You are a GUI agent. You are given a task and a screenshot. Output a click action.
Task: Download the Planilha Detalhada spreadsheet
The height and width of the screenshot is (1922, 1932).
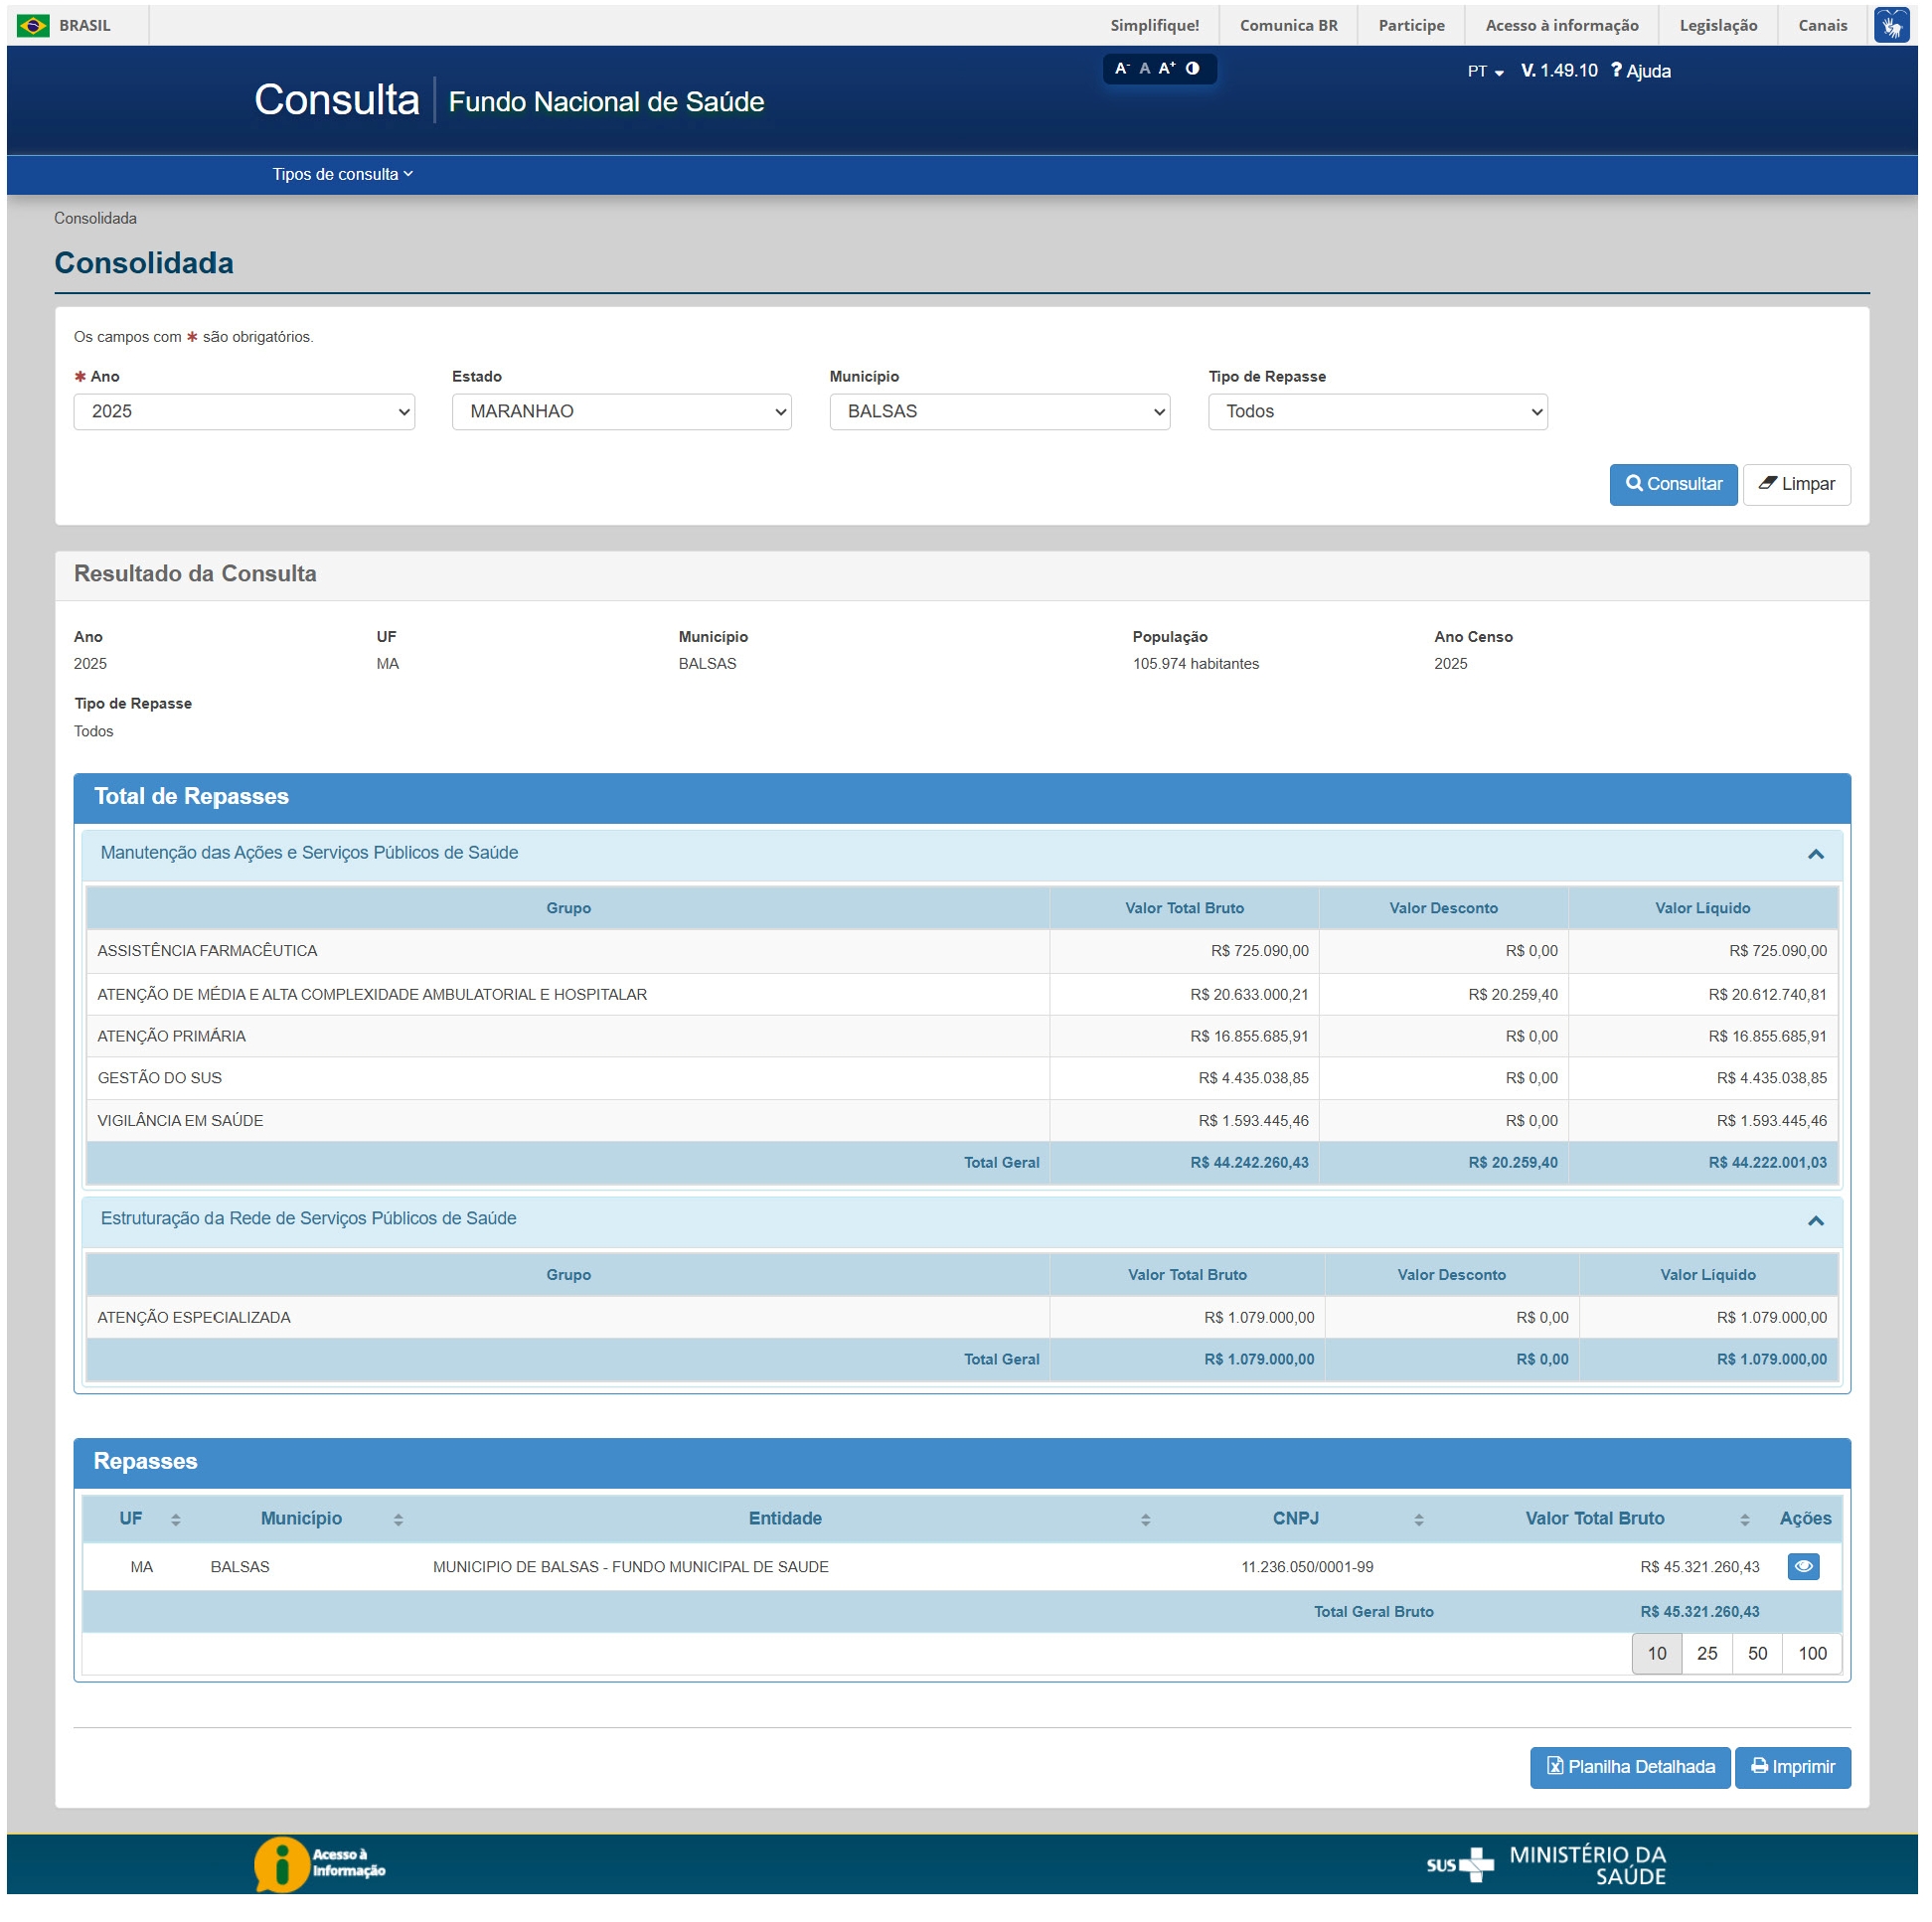1629,1767
